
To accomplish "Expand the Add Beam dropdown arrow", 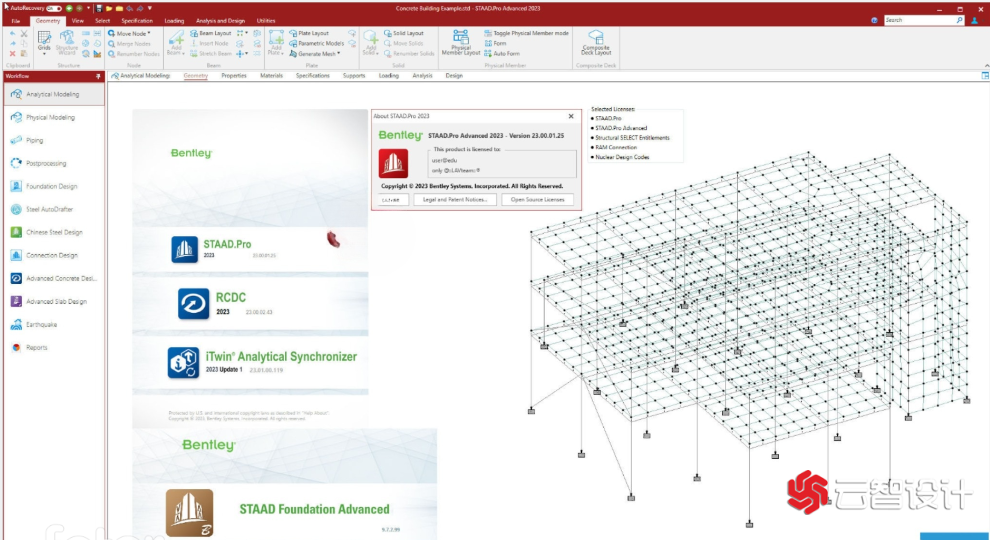I will [x=184, y=54].
